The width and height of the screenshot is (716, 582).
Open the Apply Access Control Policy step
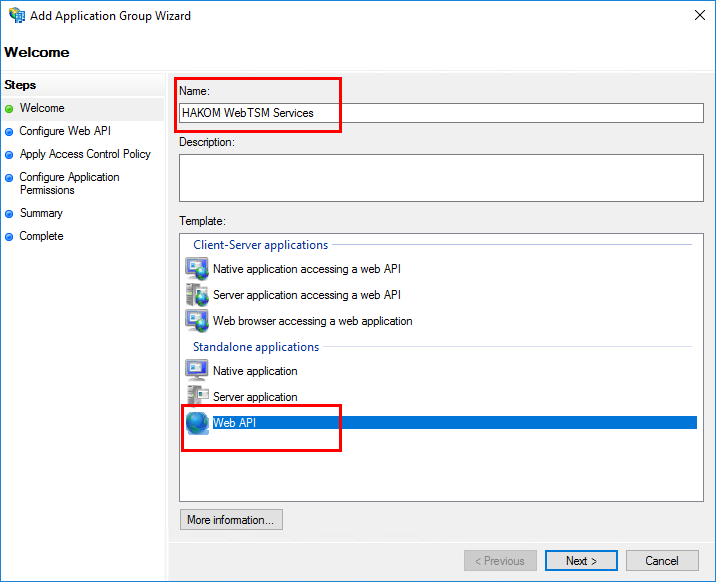(85, 154)
